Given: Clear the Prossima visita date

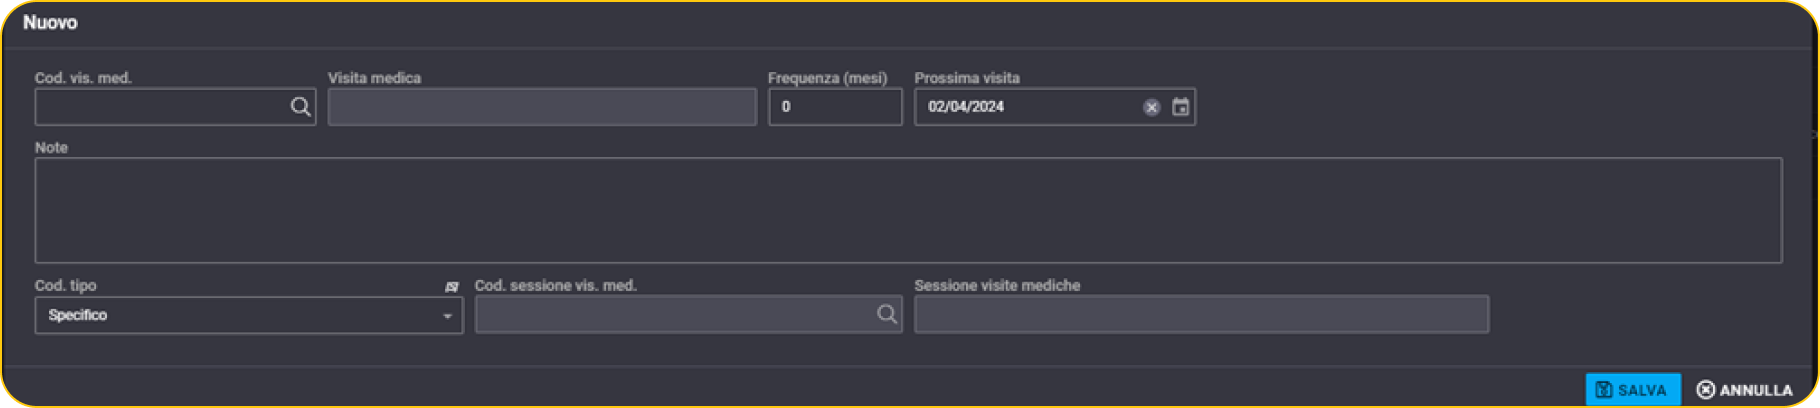Looking at the screenshot, I should [x=1152, y=107].
